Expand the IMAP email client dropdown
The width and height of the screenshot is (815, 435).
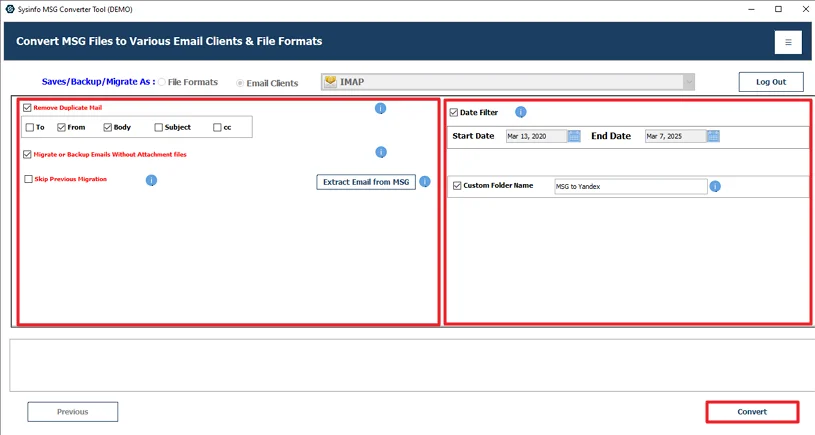point(689,82)
